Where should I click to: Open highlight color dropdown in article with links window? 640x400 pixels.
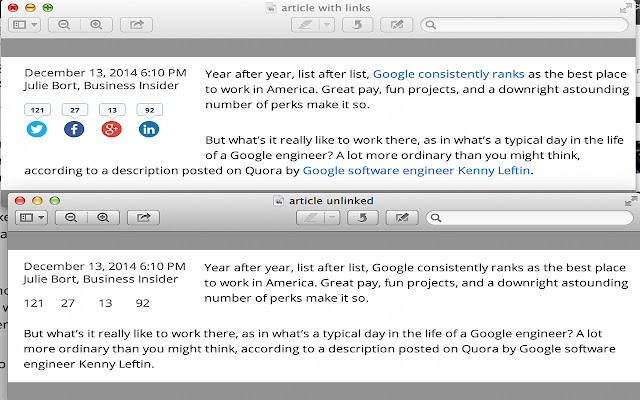327,24
